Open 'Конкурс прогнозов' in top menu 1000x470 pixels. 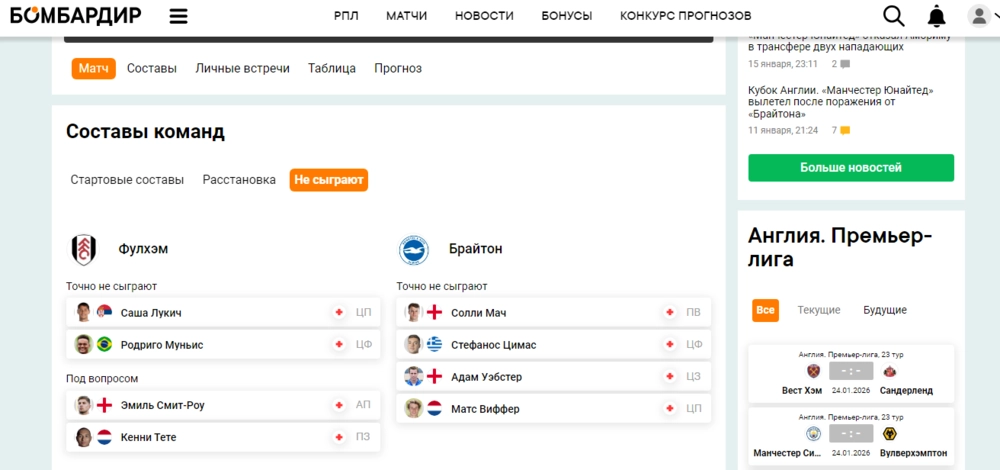click(685, 16)
